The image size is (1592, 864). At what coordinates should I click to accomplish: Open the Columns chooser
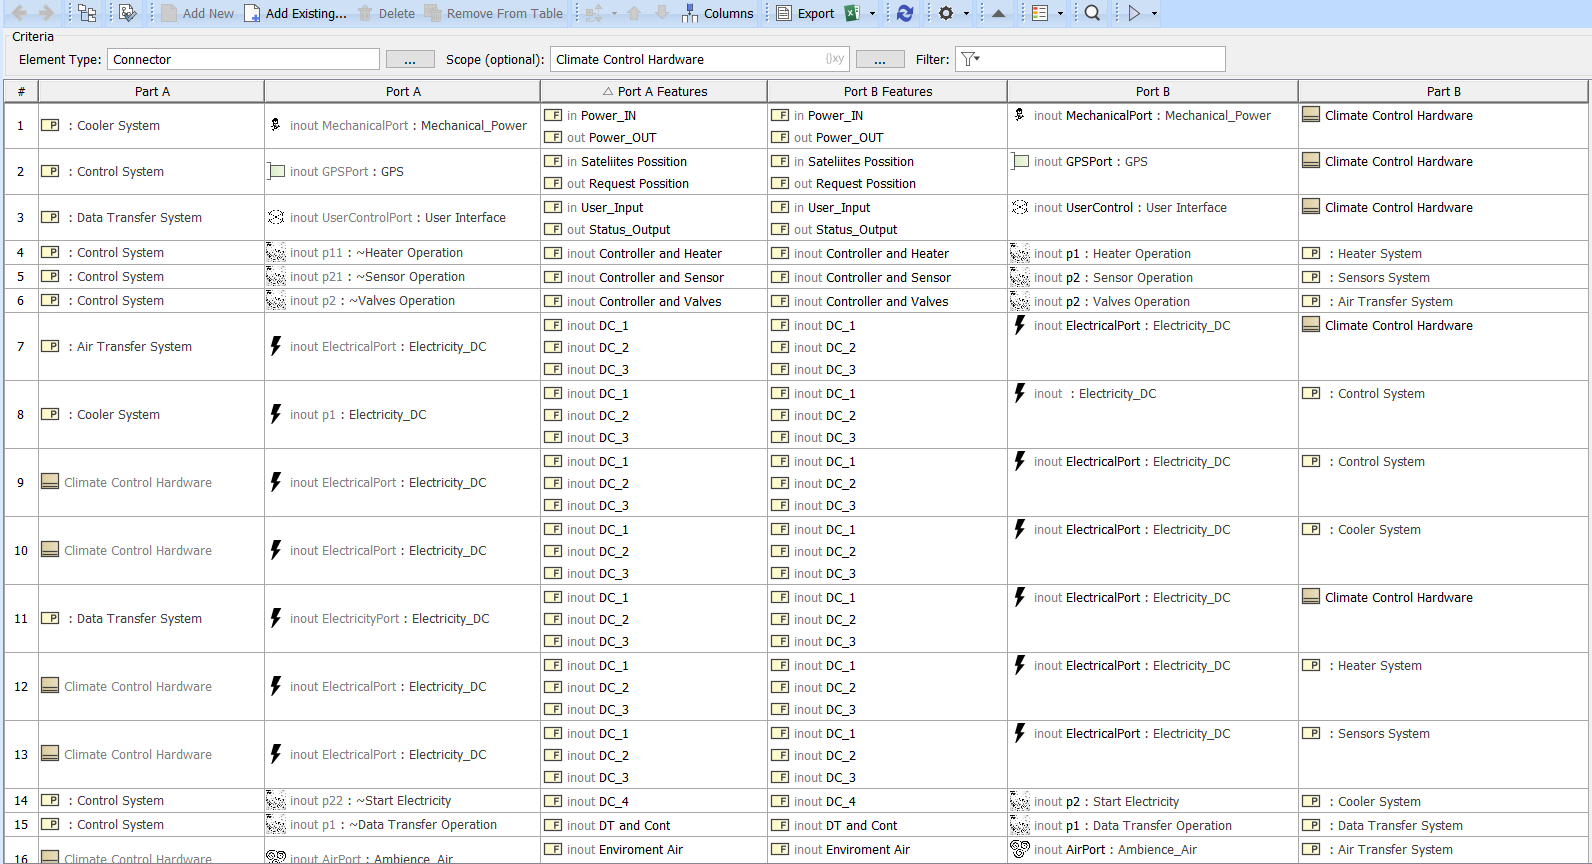(718, 13)
